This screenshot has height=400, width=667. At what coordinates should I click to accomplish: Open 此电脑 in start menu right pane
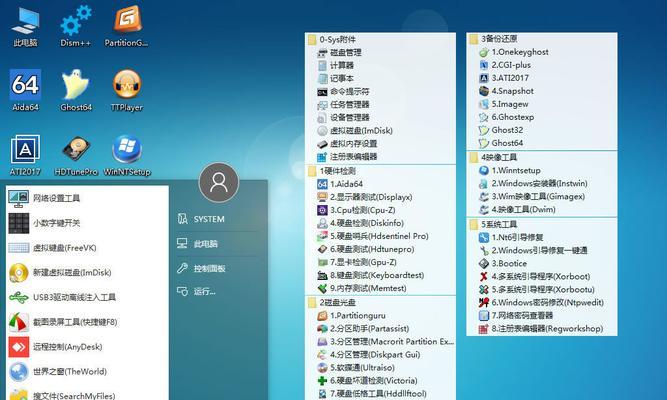pos(197,244)
